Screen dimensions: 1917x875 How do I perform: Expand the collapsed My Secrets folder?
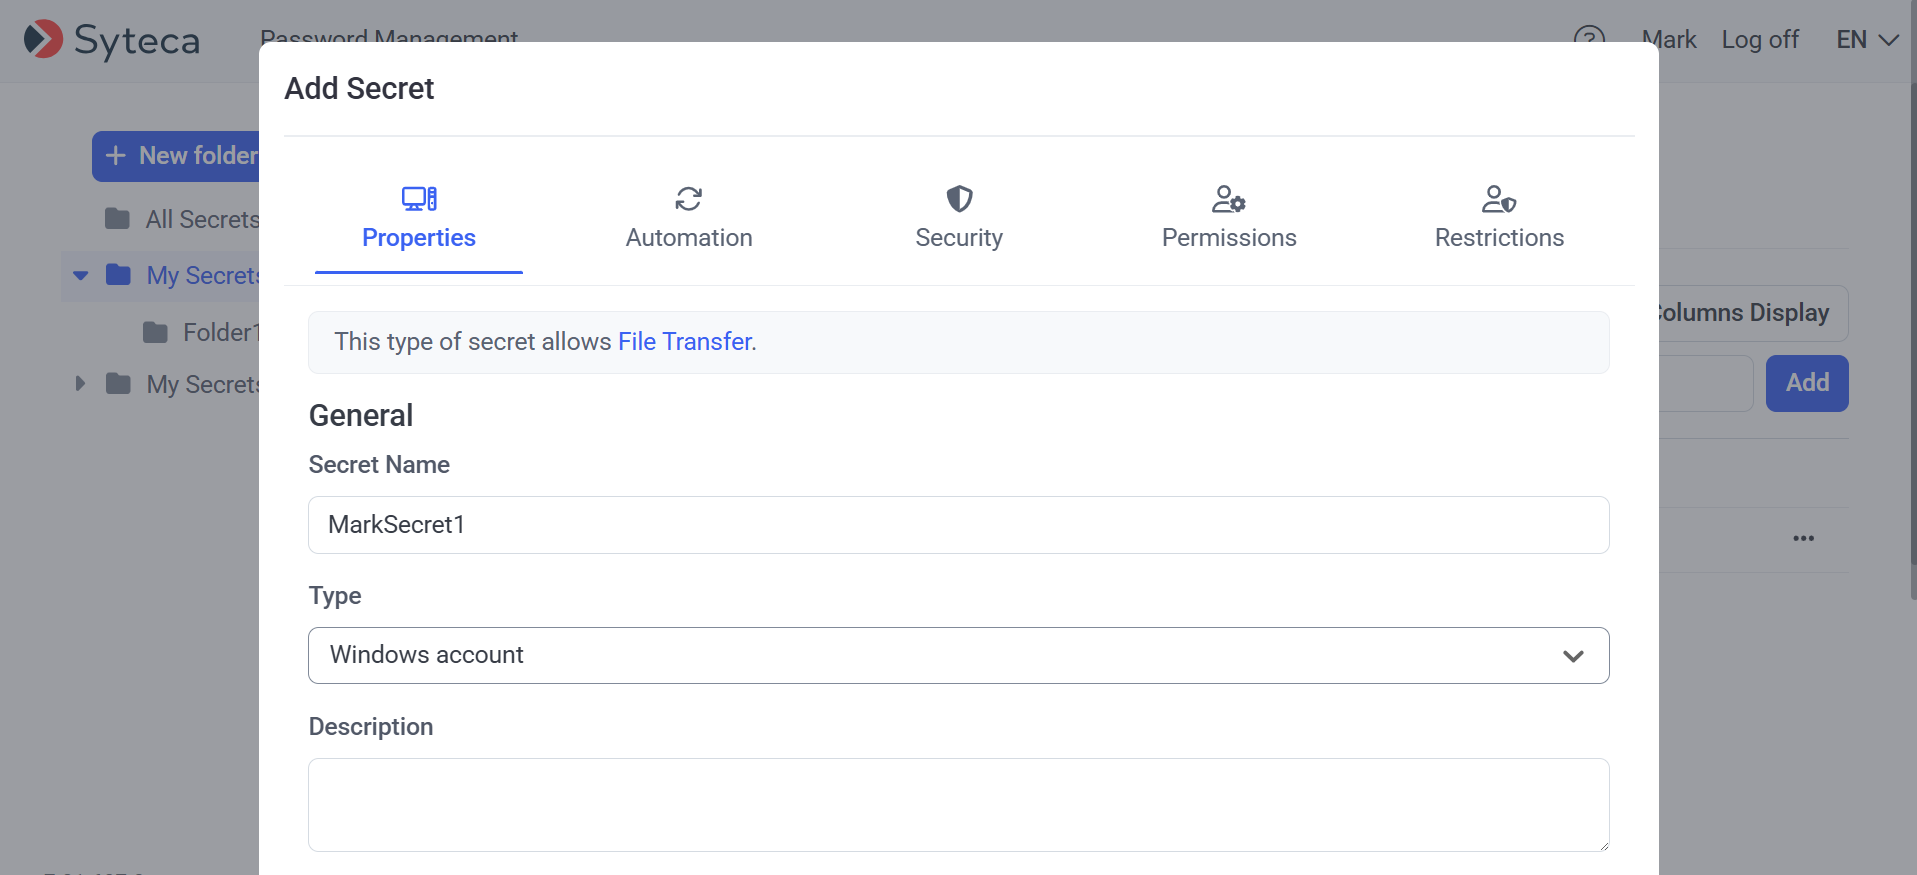click(81, 384)
